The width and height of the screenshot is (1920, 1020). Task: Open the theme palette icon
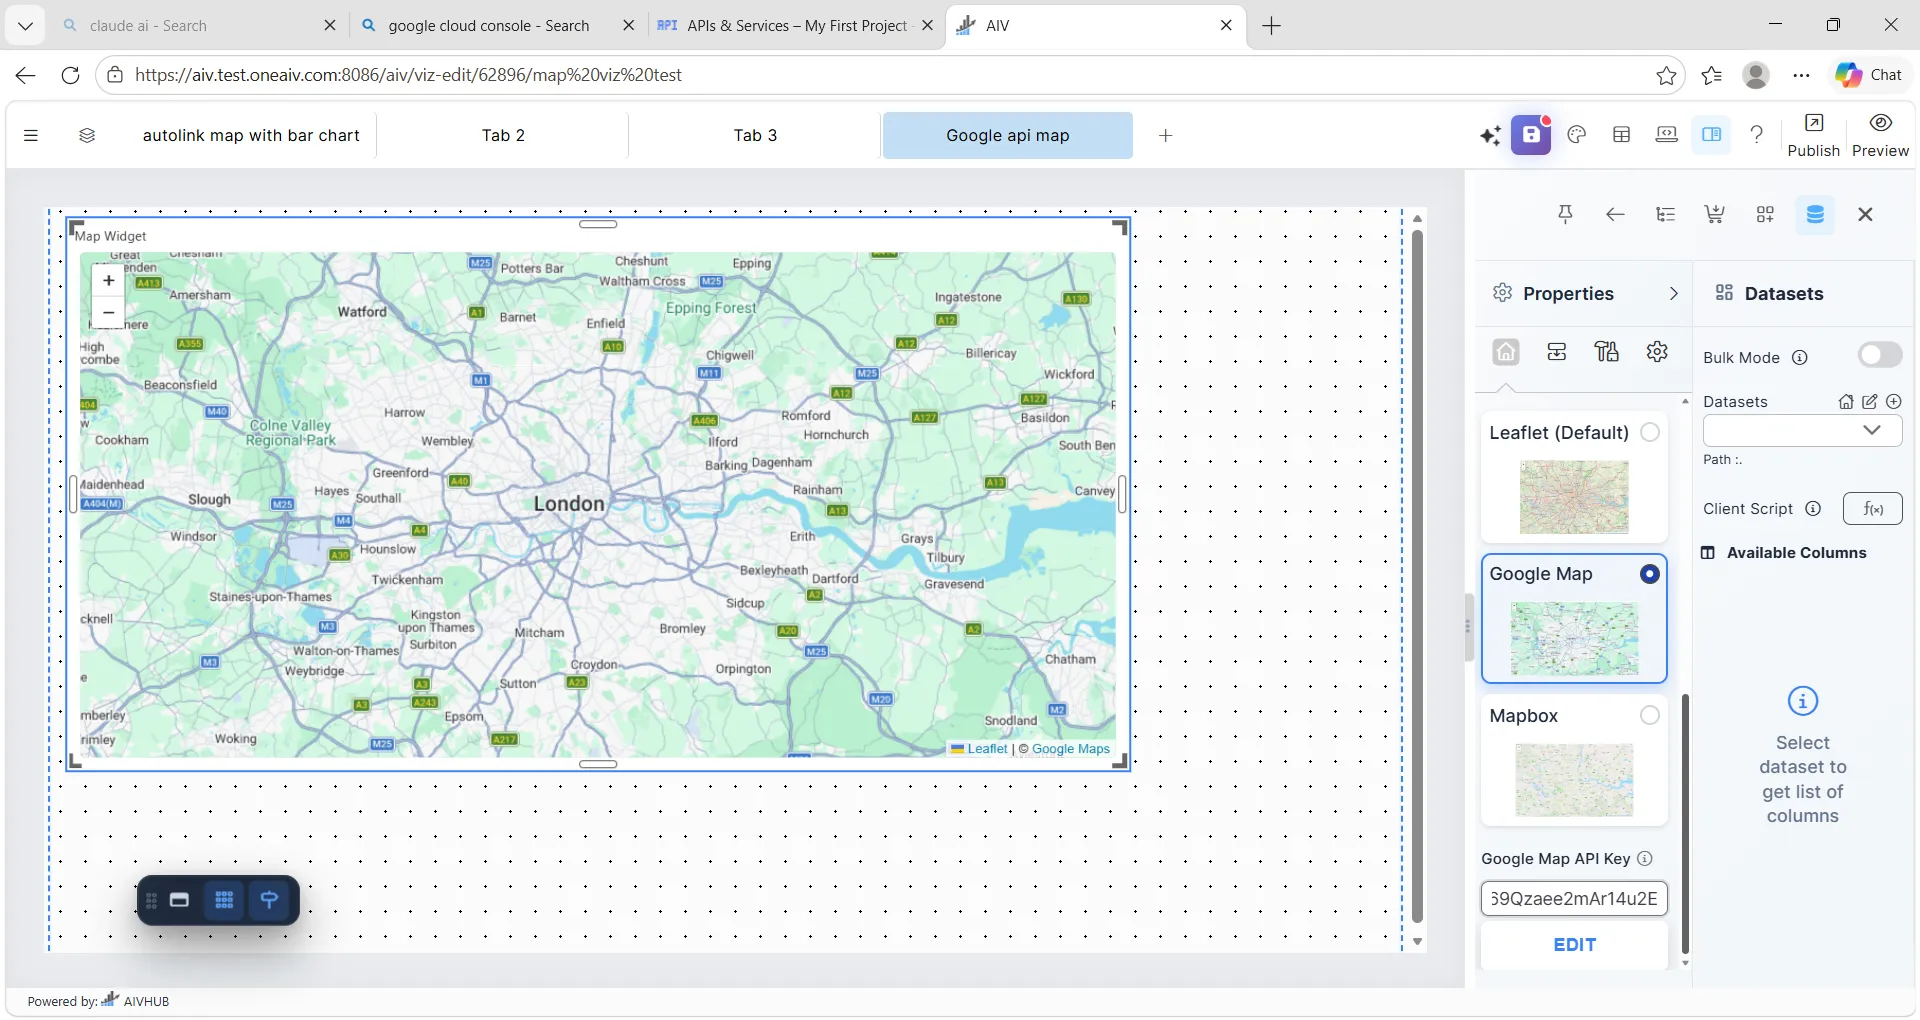click(1577, 135)
